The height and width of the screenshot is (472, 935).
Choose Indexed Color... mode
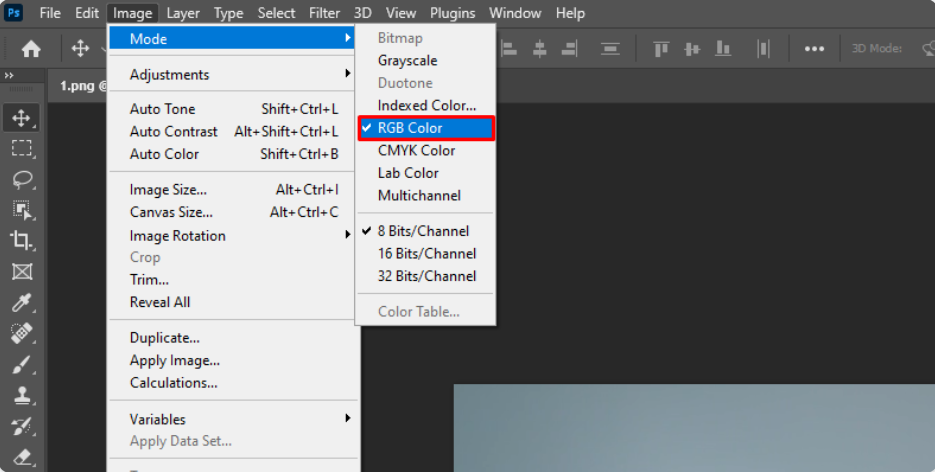pos(426,105)
